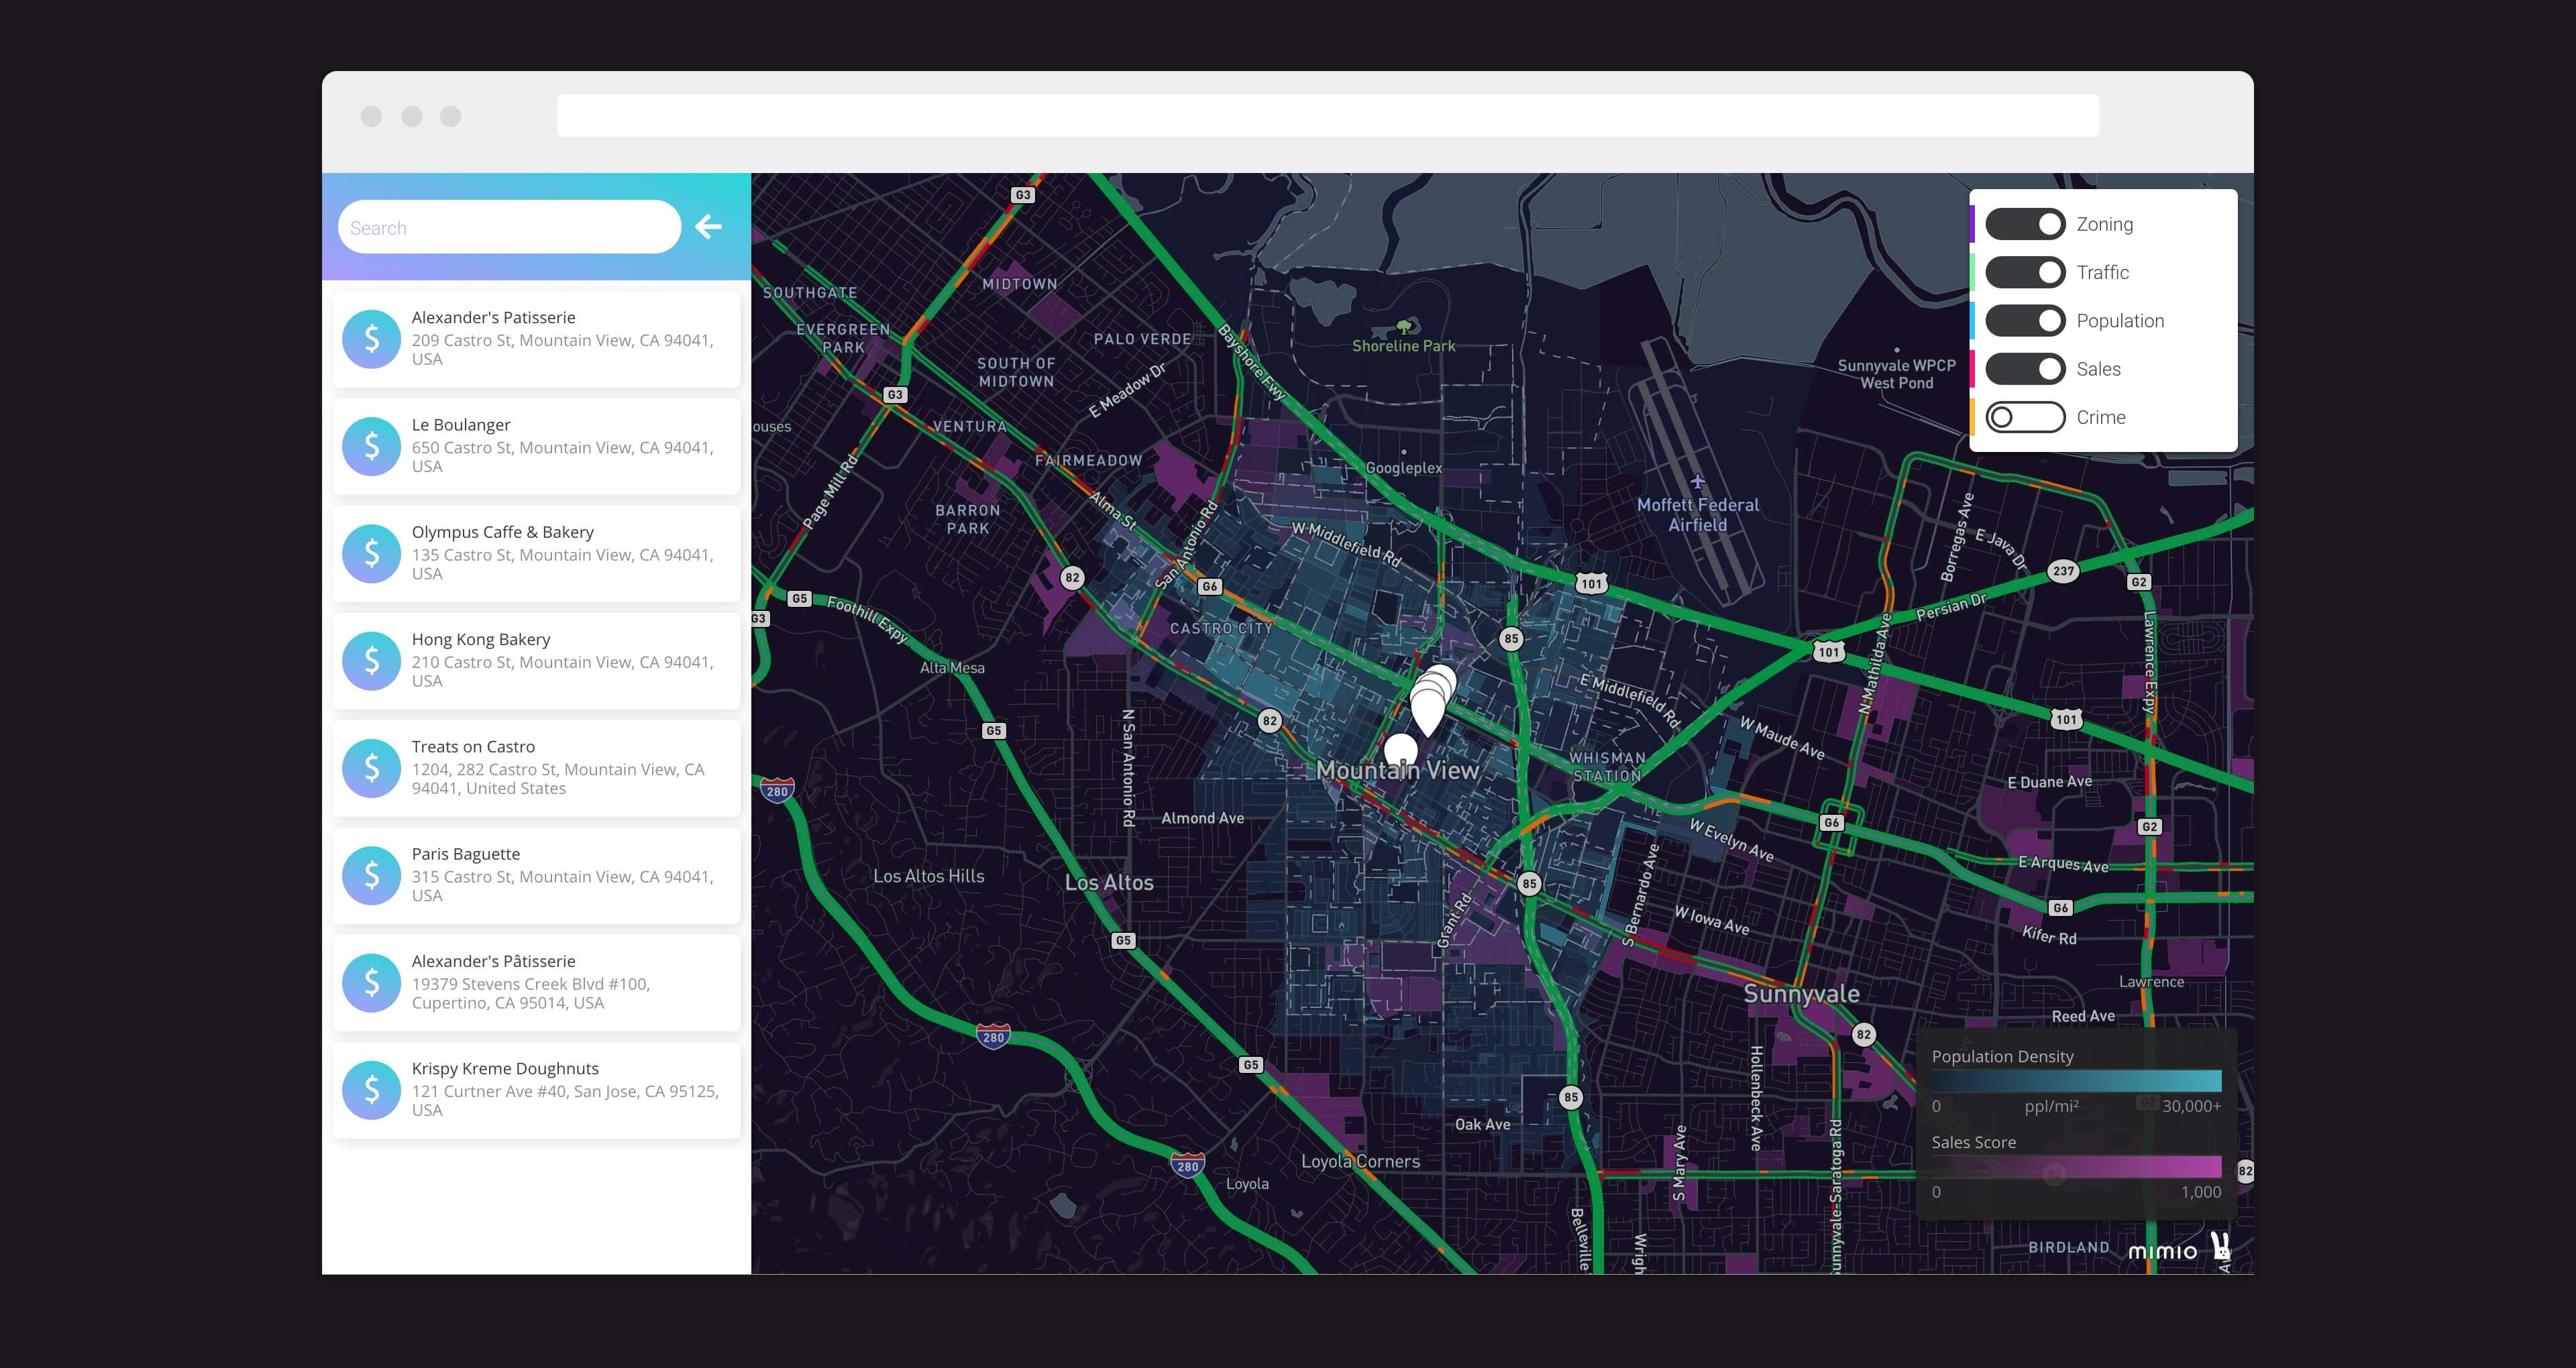Switch off the Population layer
2576x1368 pixels.
2025,321
